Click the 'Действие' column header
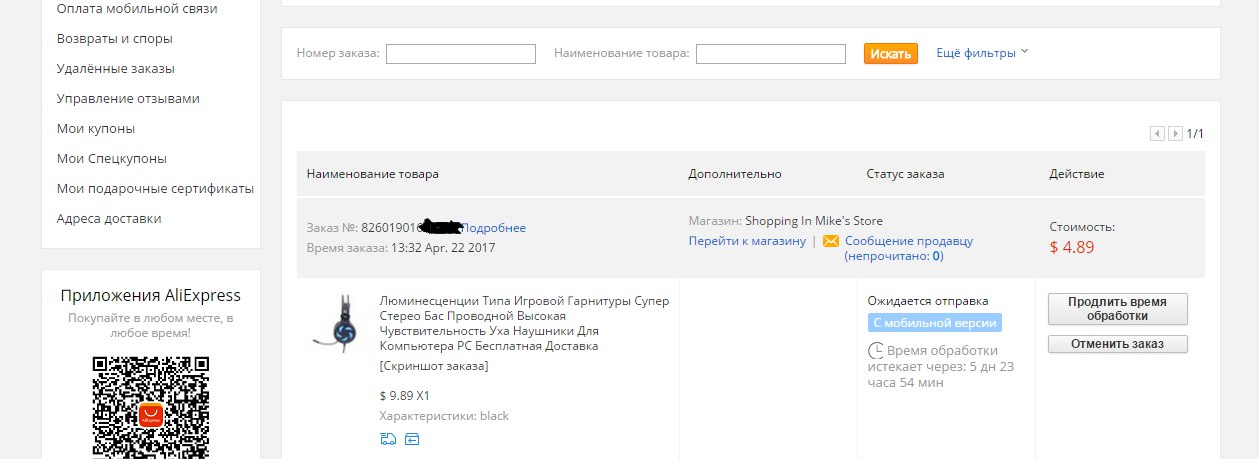 [x=1077, y=174]
